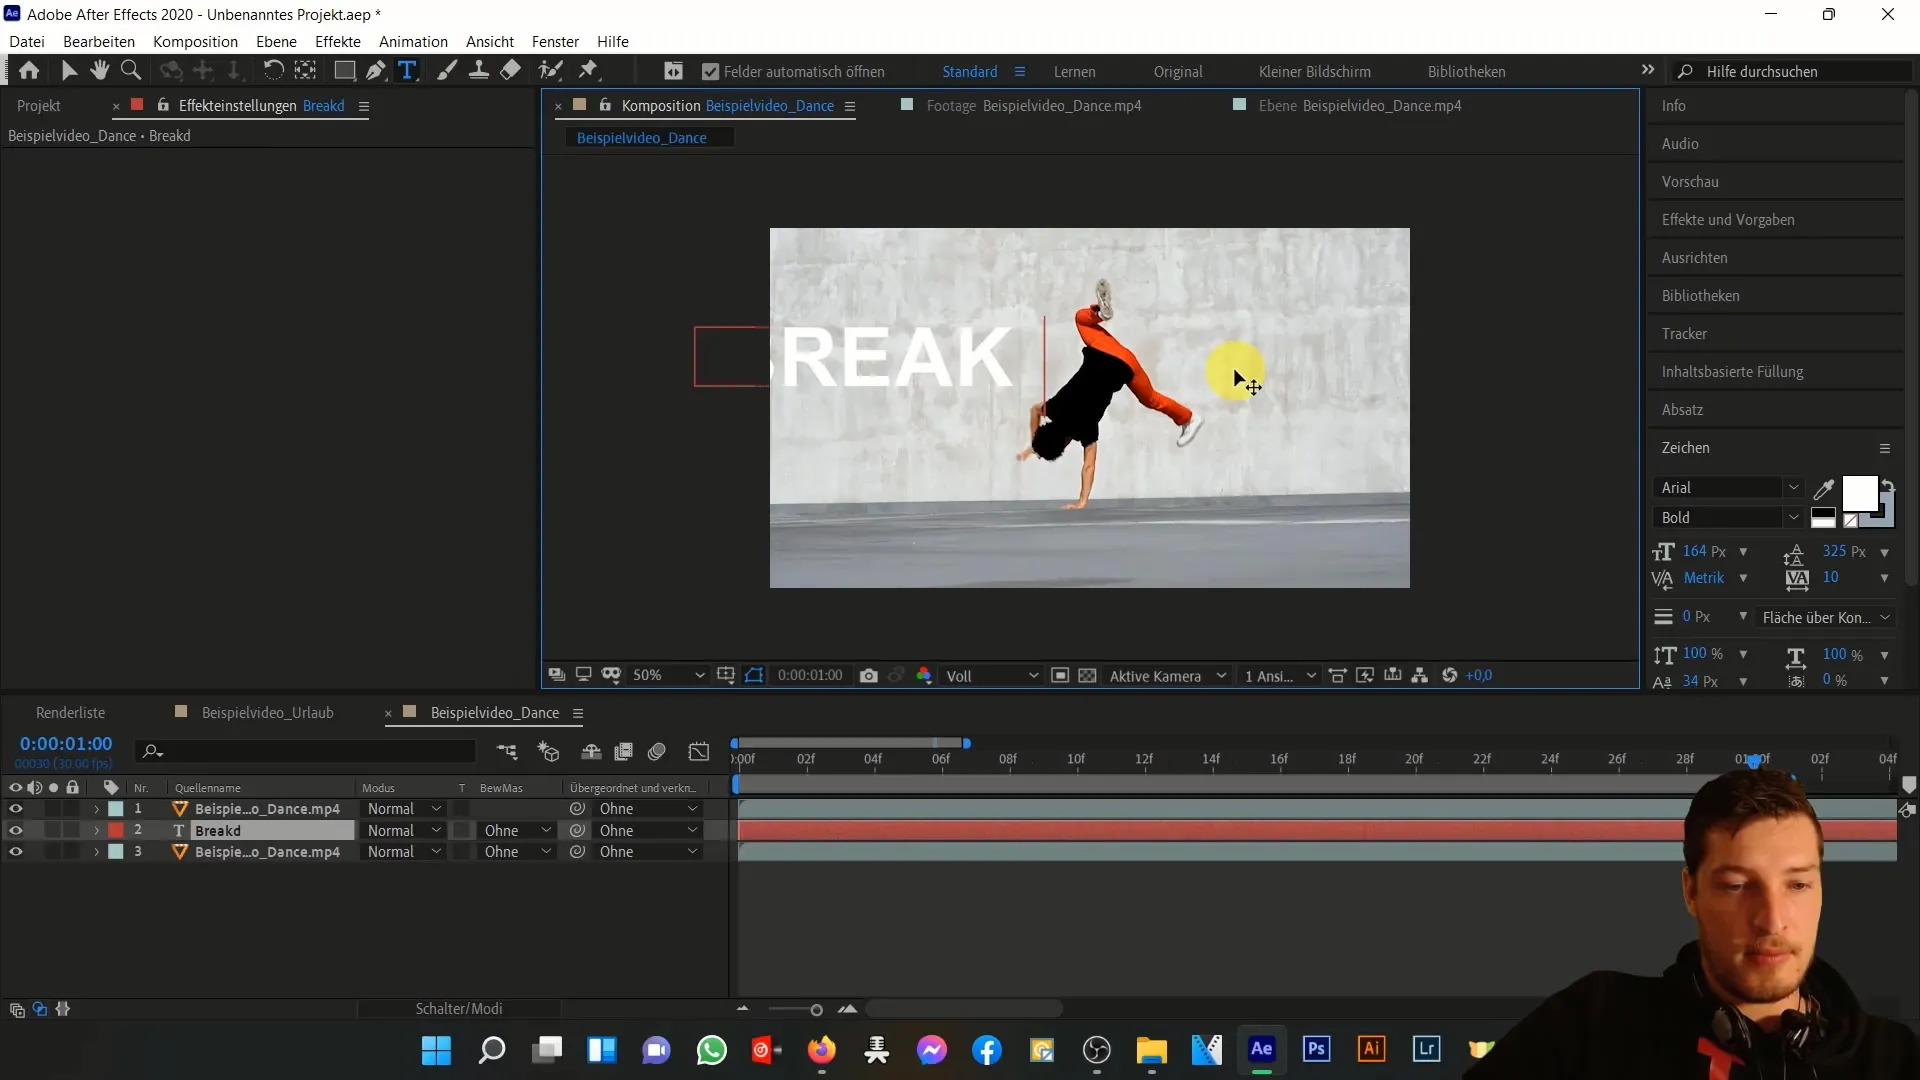Toggle visibility of layer 3 video

(15, 852)
